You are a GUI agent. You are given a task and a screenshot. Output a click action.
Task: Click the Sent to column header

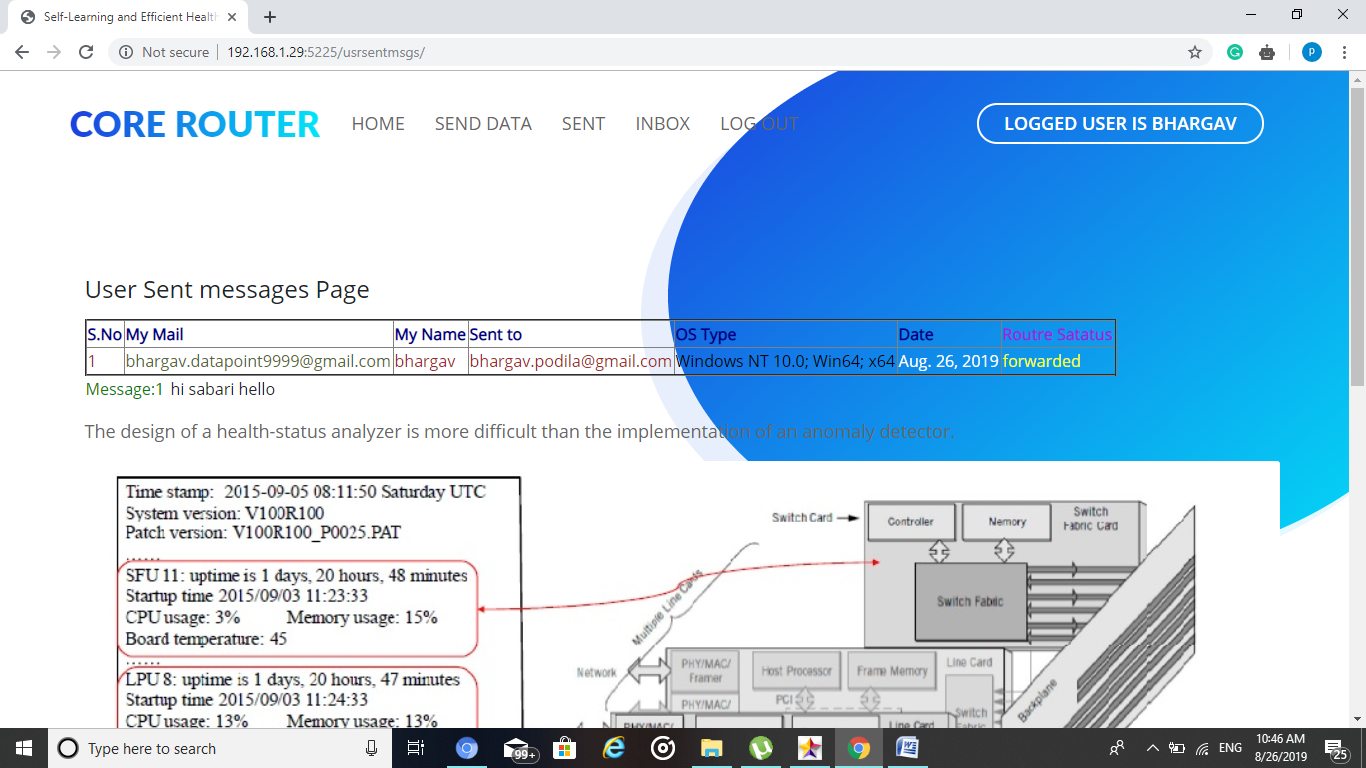click(x=571, y=334)
